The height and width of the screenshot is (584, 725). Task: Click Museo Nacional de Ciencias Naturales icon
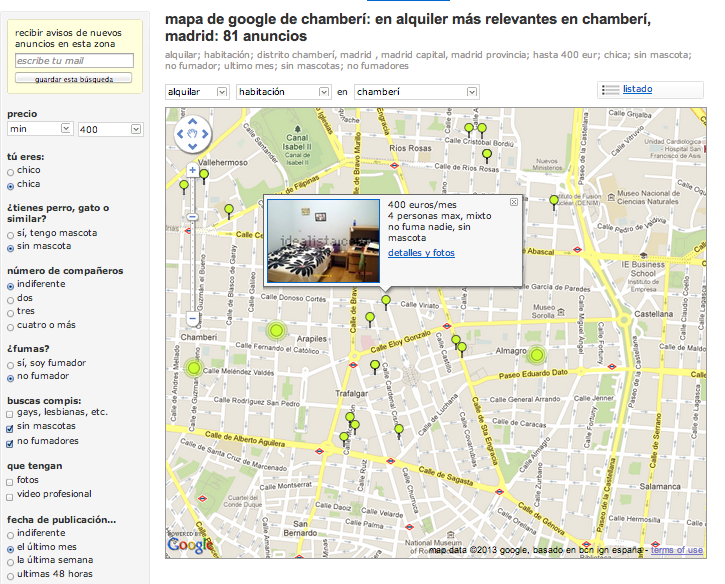click(611, 197)
